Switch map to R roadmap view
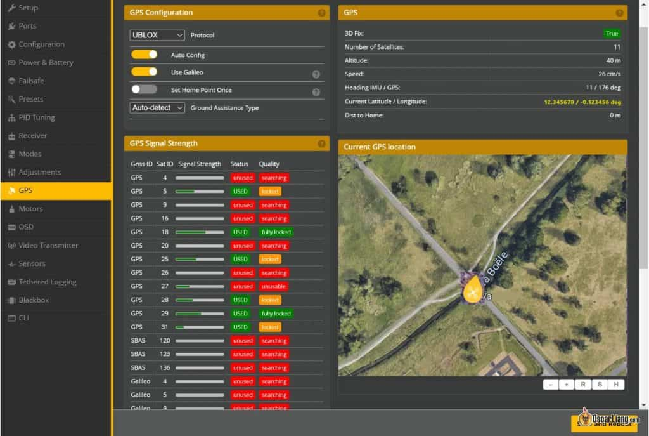Viewport: 649px width, 436px height. tap(583, 385)
